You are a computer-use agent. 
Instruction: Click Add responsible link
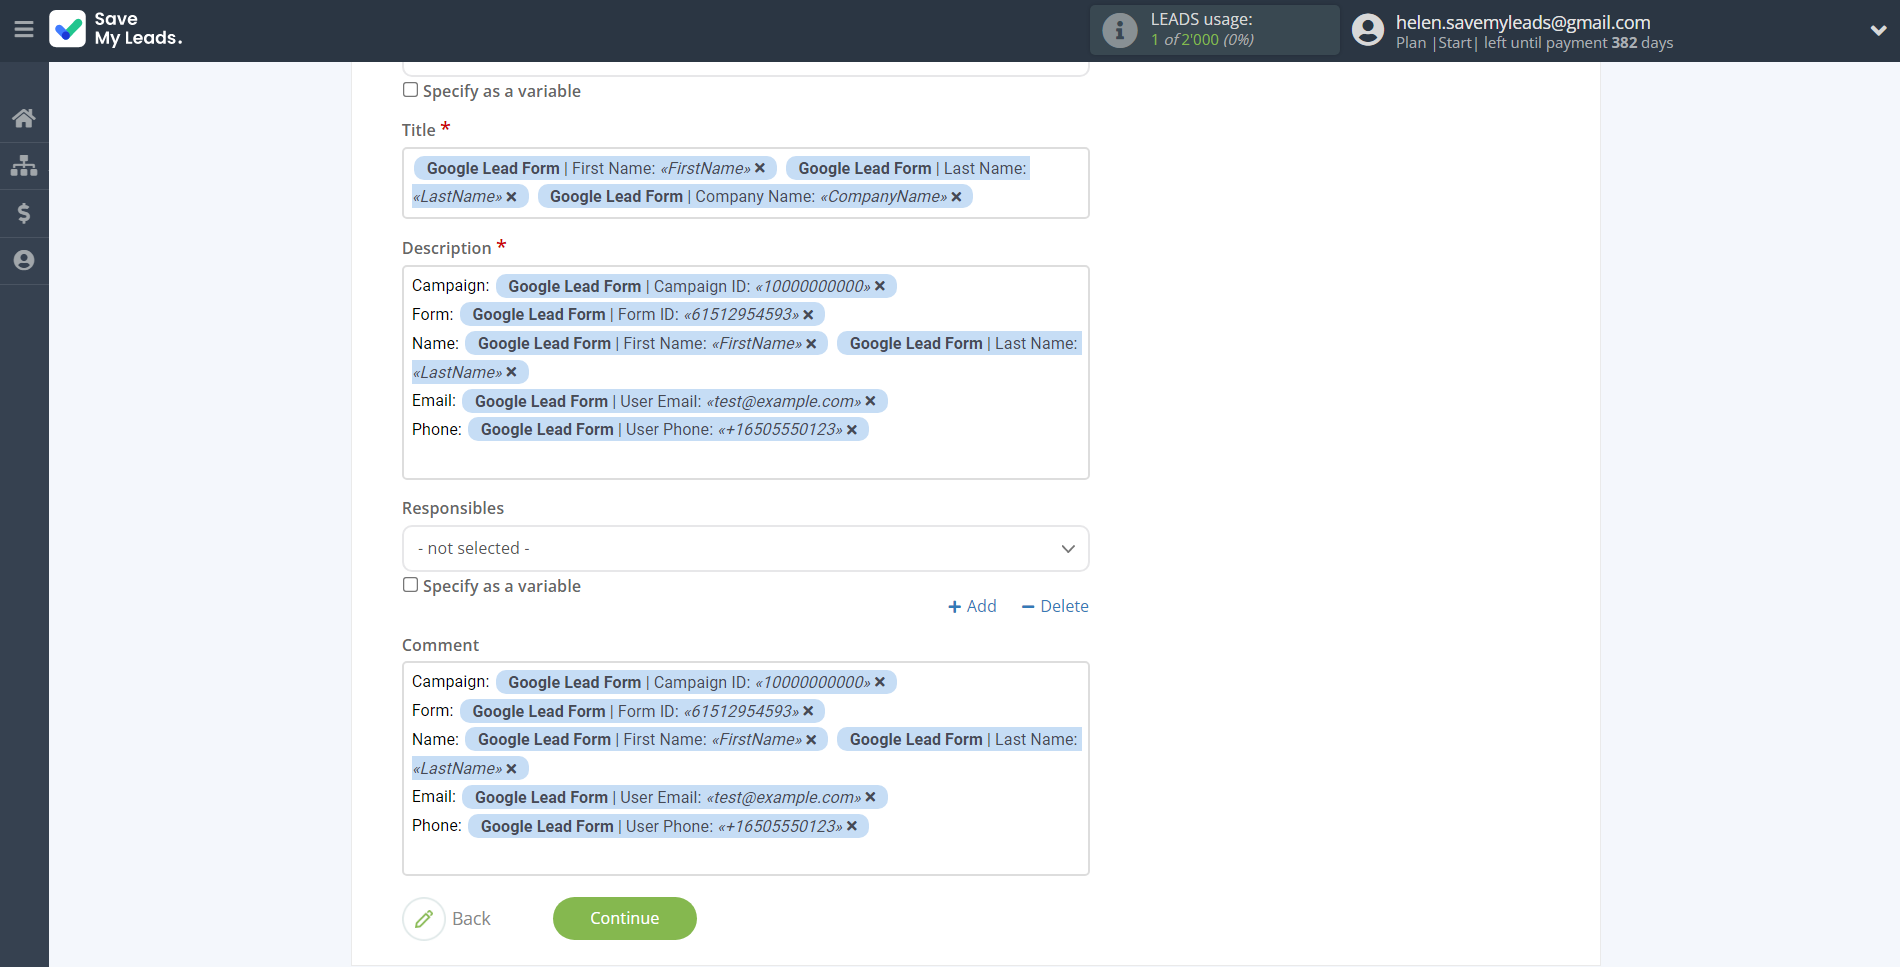tap(972, 606)
